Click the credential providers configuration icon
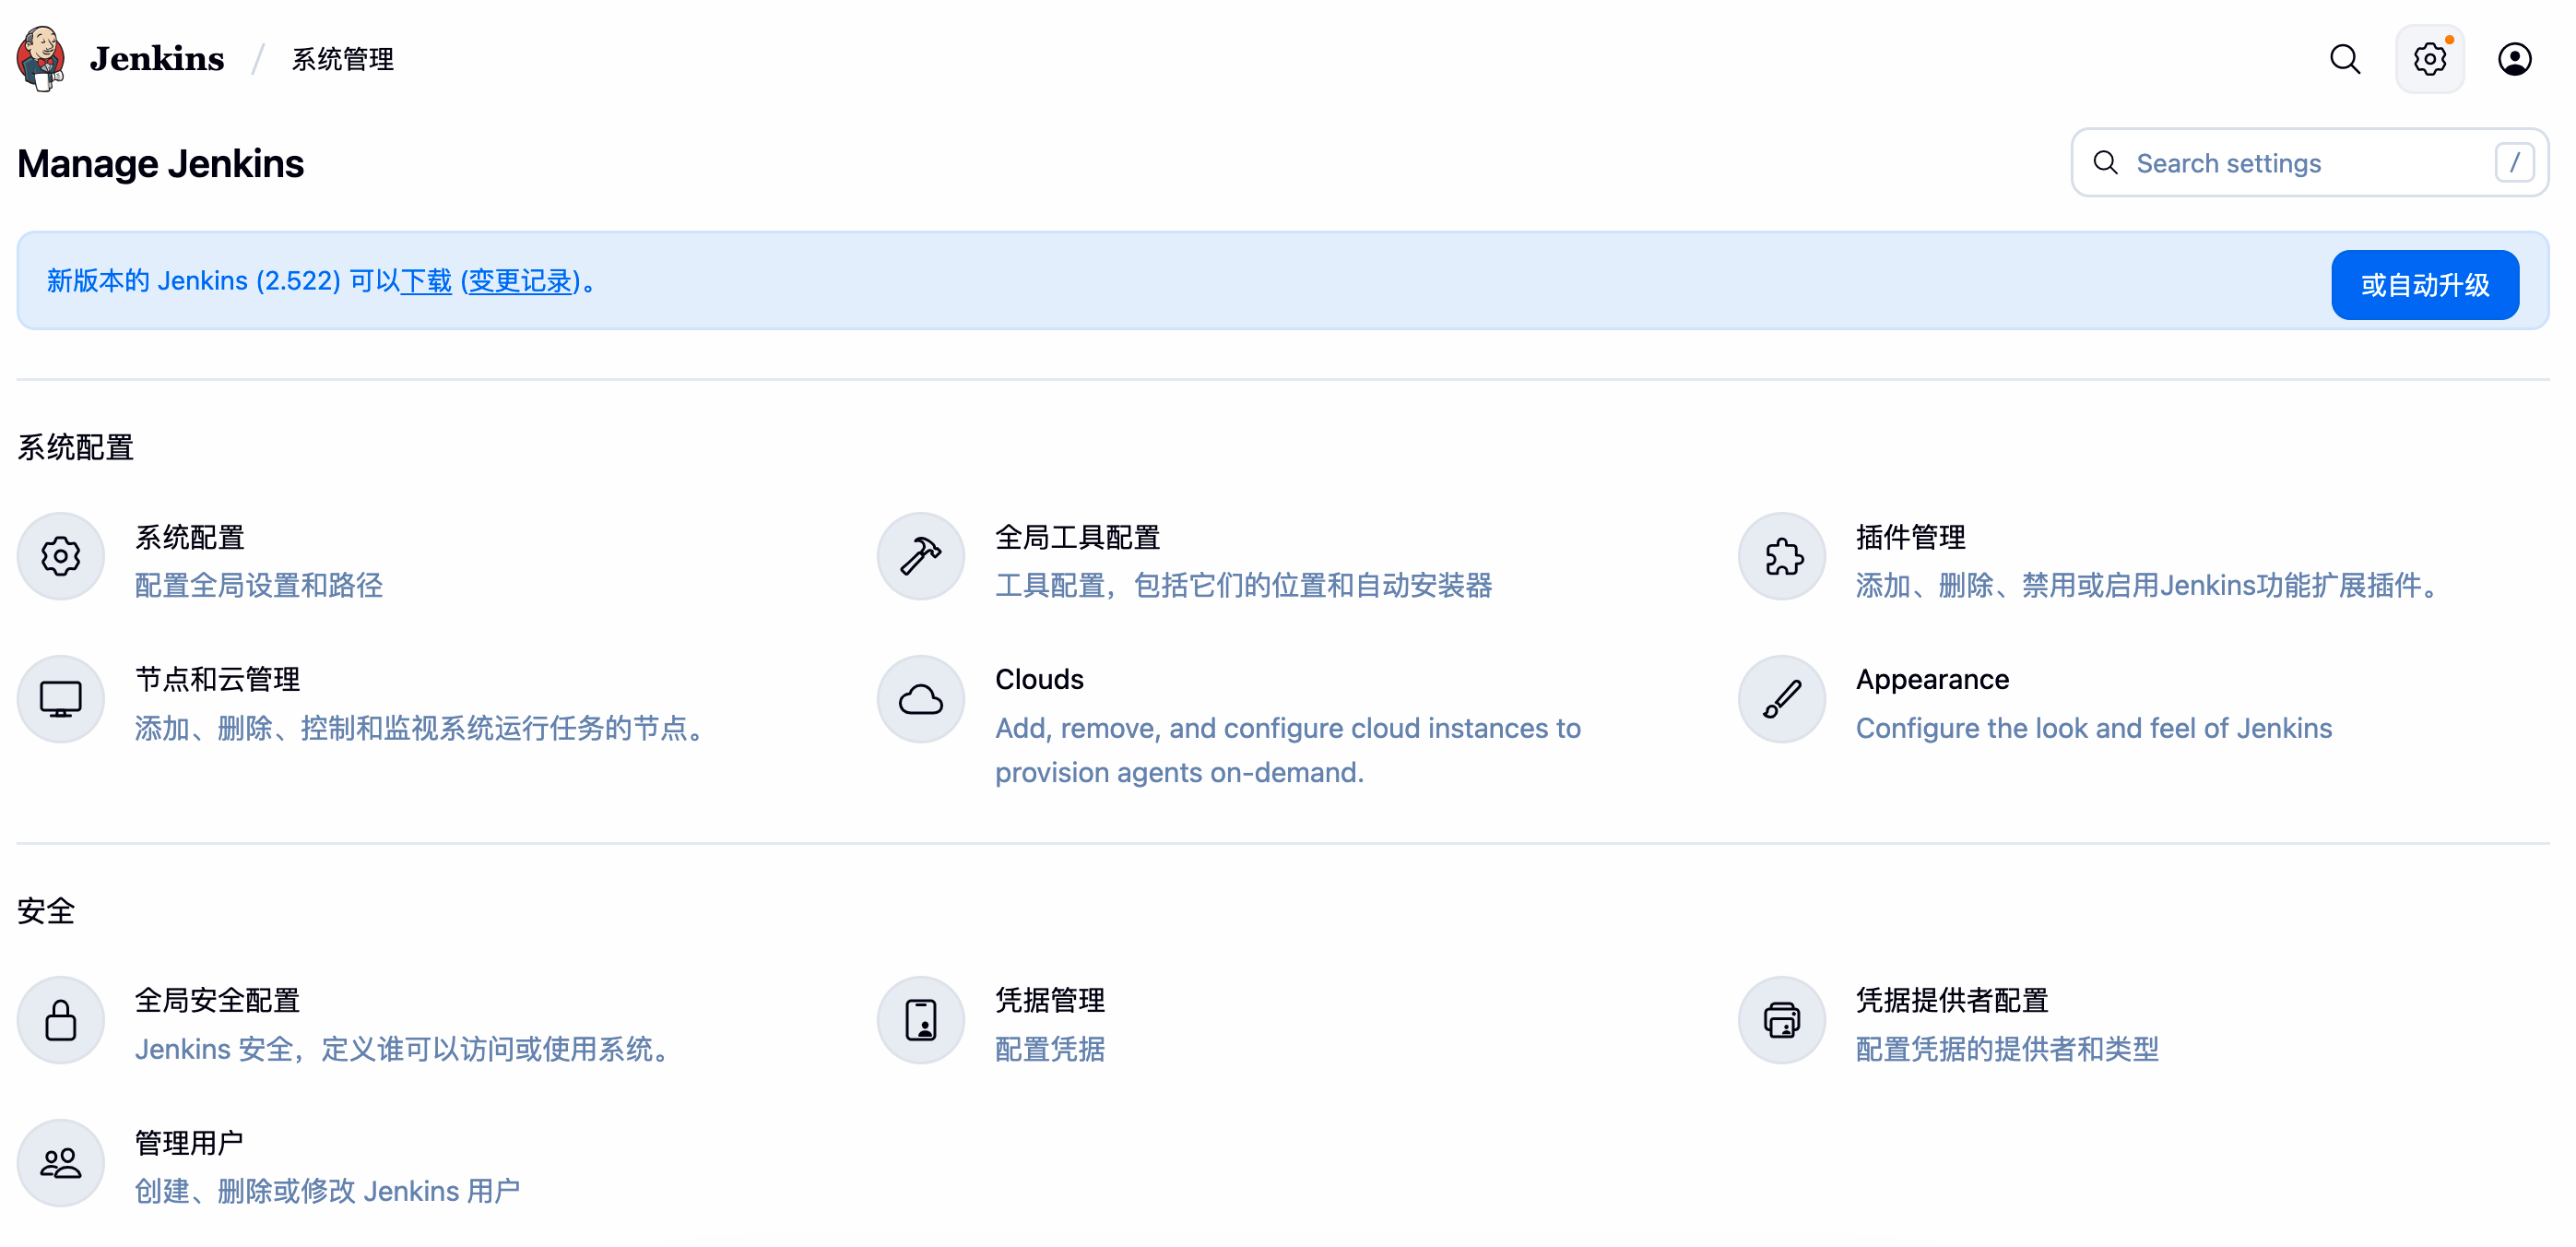 [1782, 1021]
